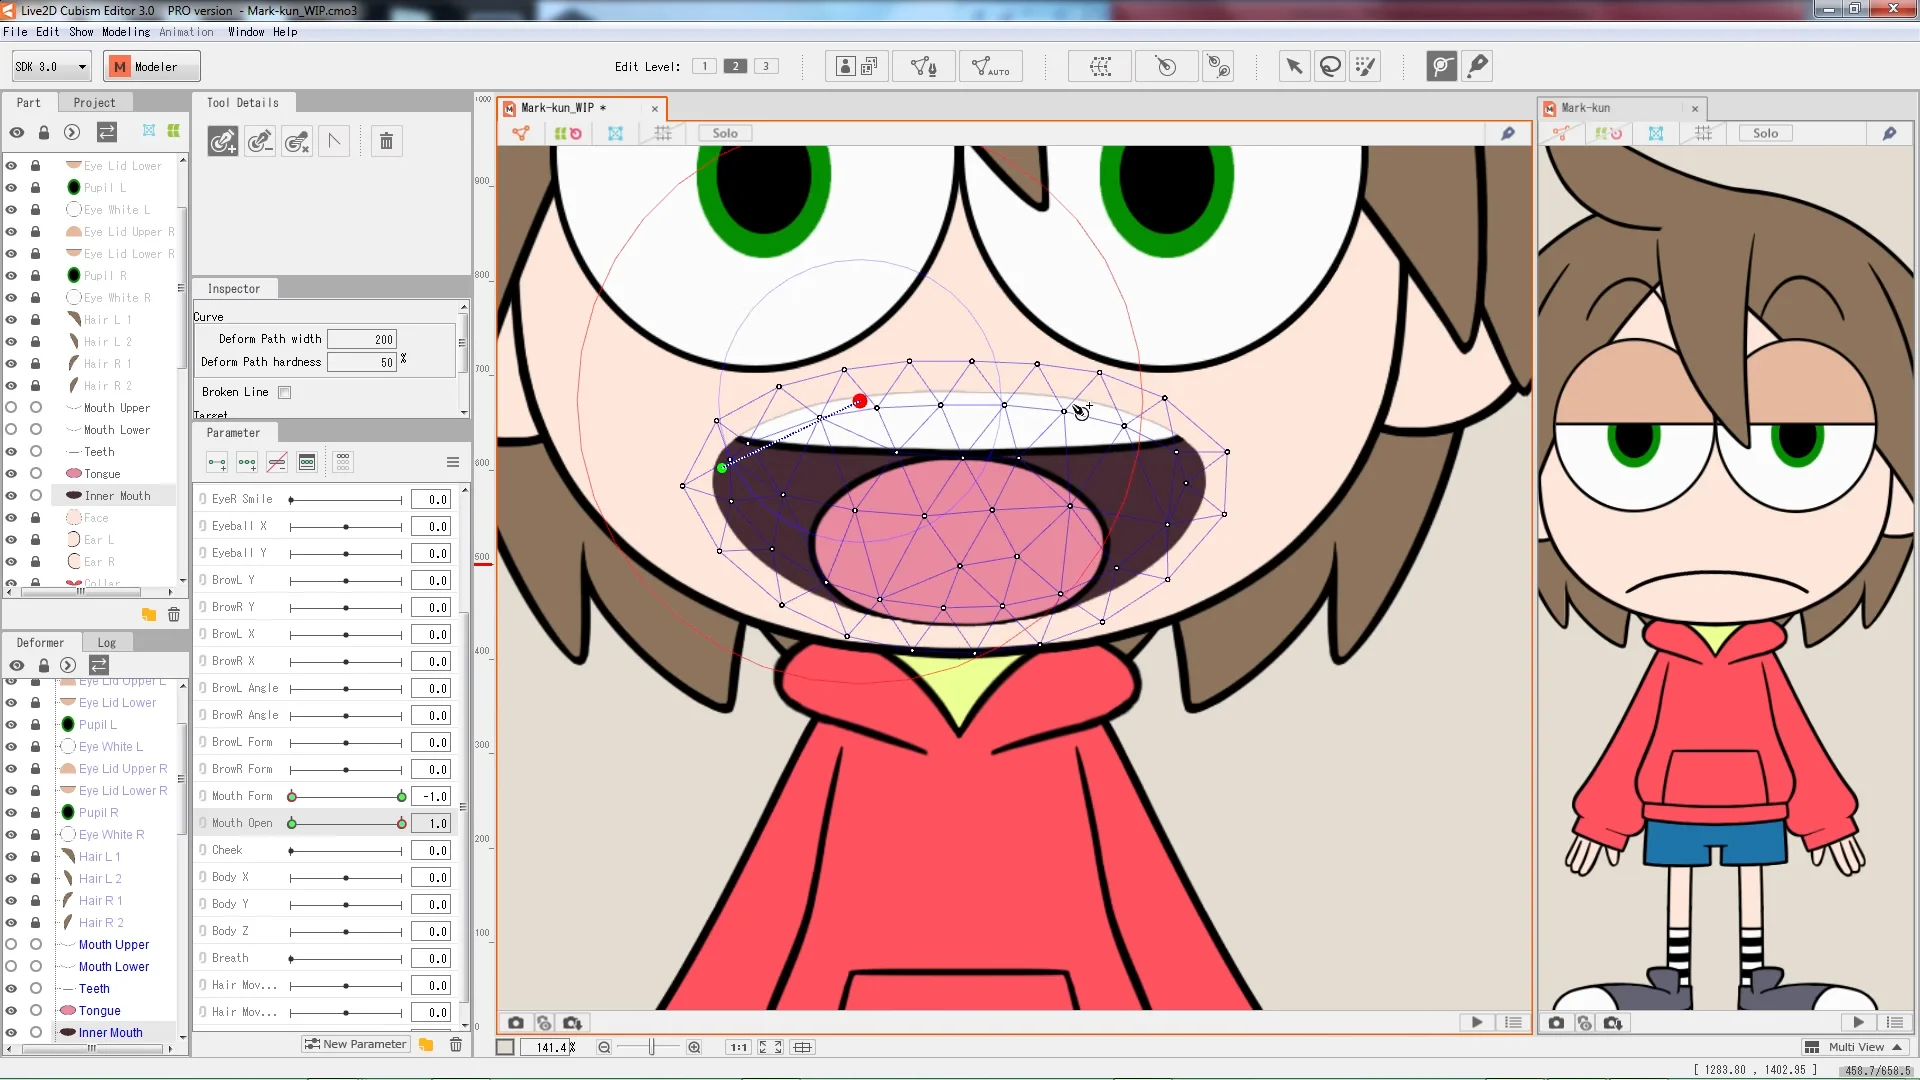The height and width of the screenshot is (1080, 1920).
Task: Click the Solo button above the canvas
Action: click(724, 133)
